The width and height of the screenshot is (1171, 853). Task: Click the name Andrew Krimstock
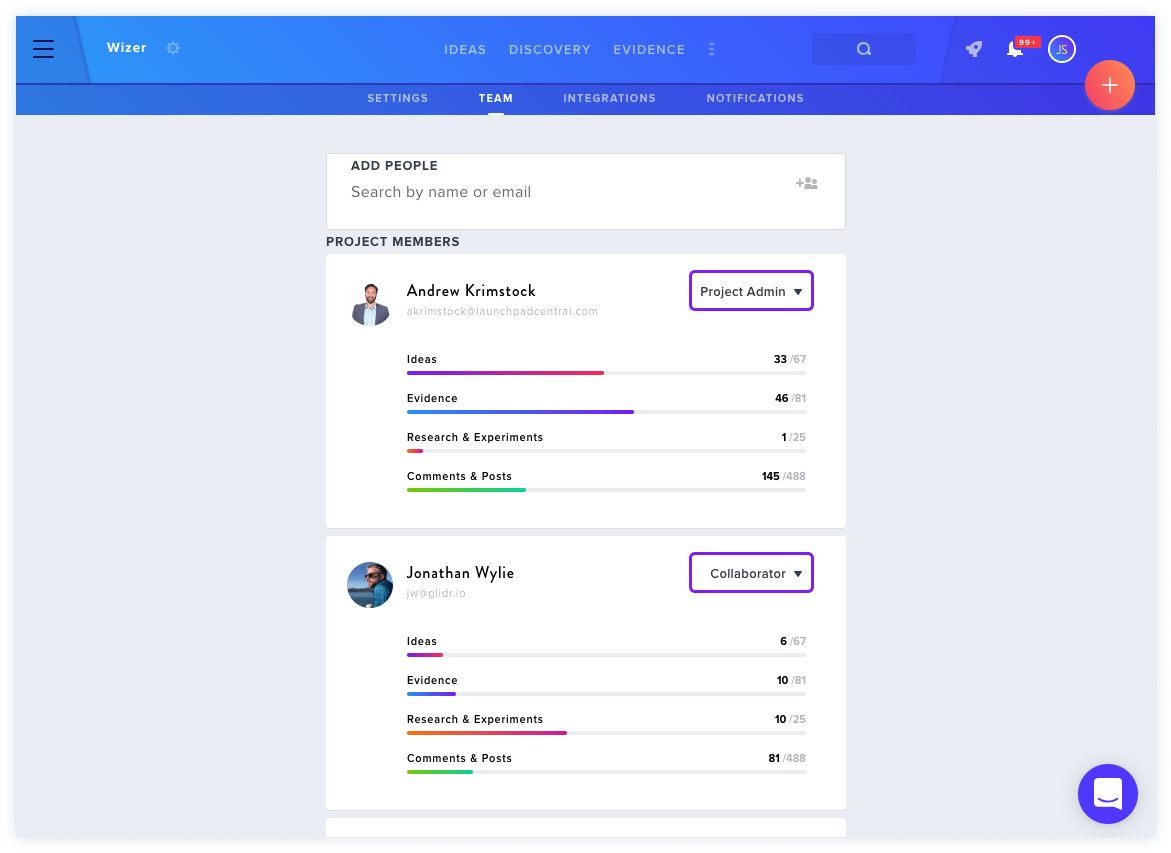point(471,291)
